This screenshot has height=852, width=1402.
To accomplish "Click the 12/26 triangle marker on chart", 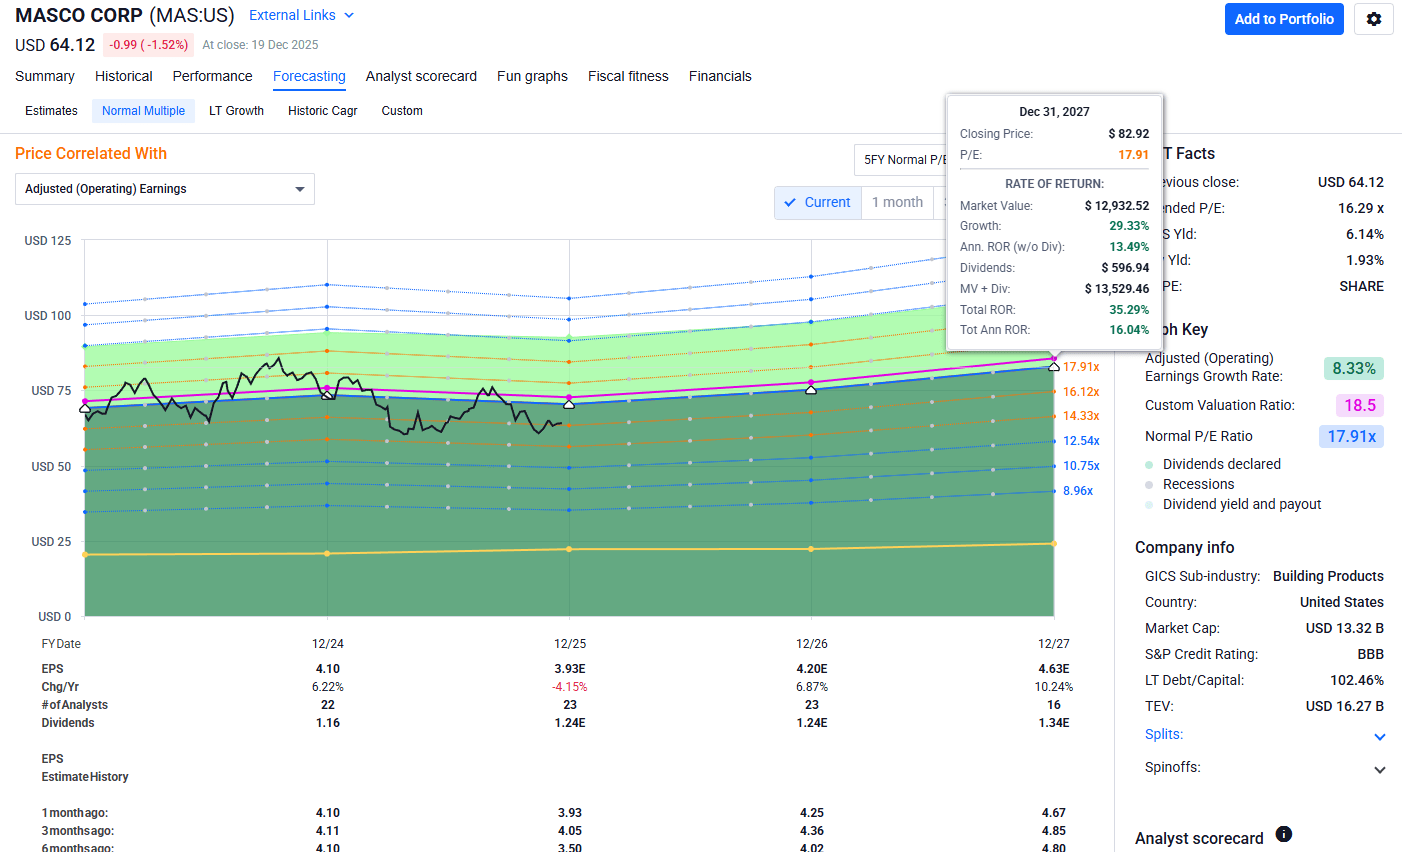I will [x=811, y=389].
